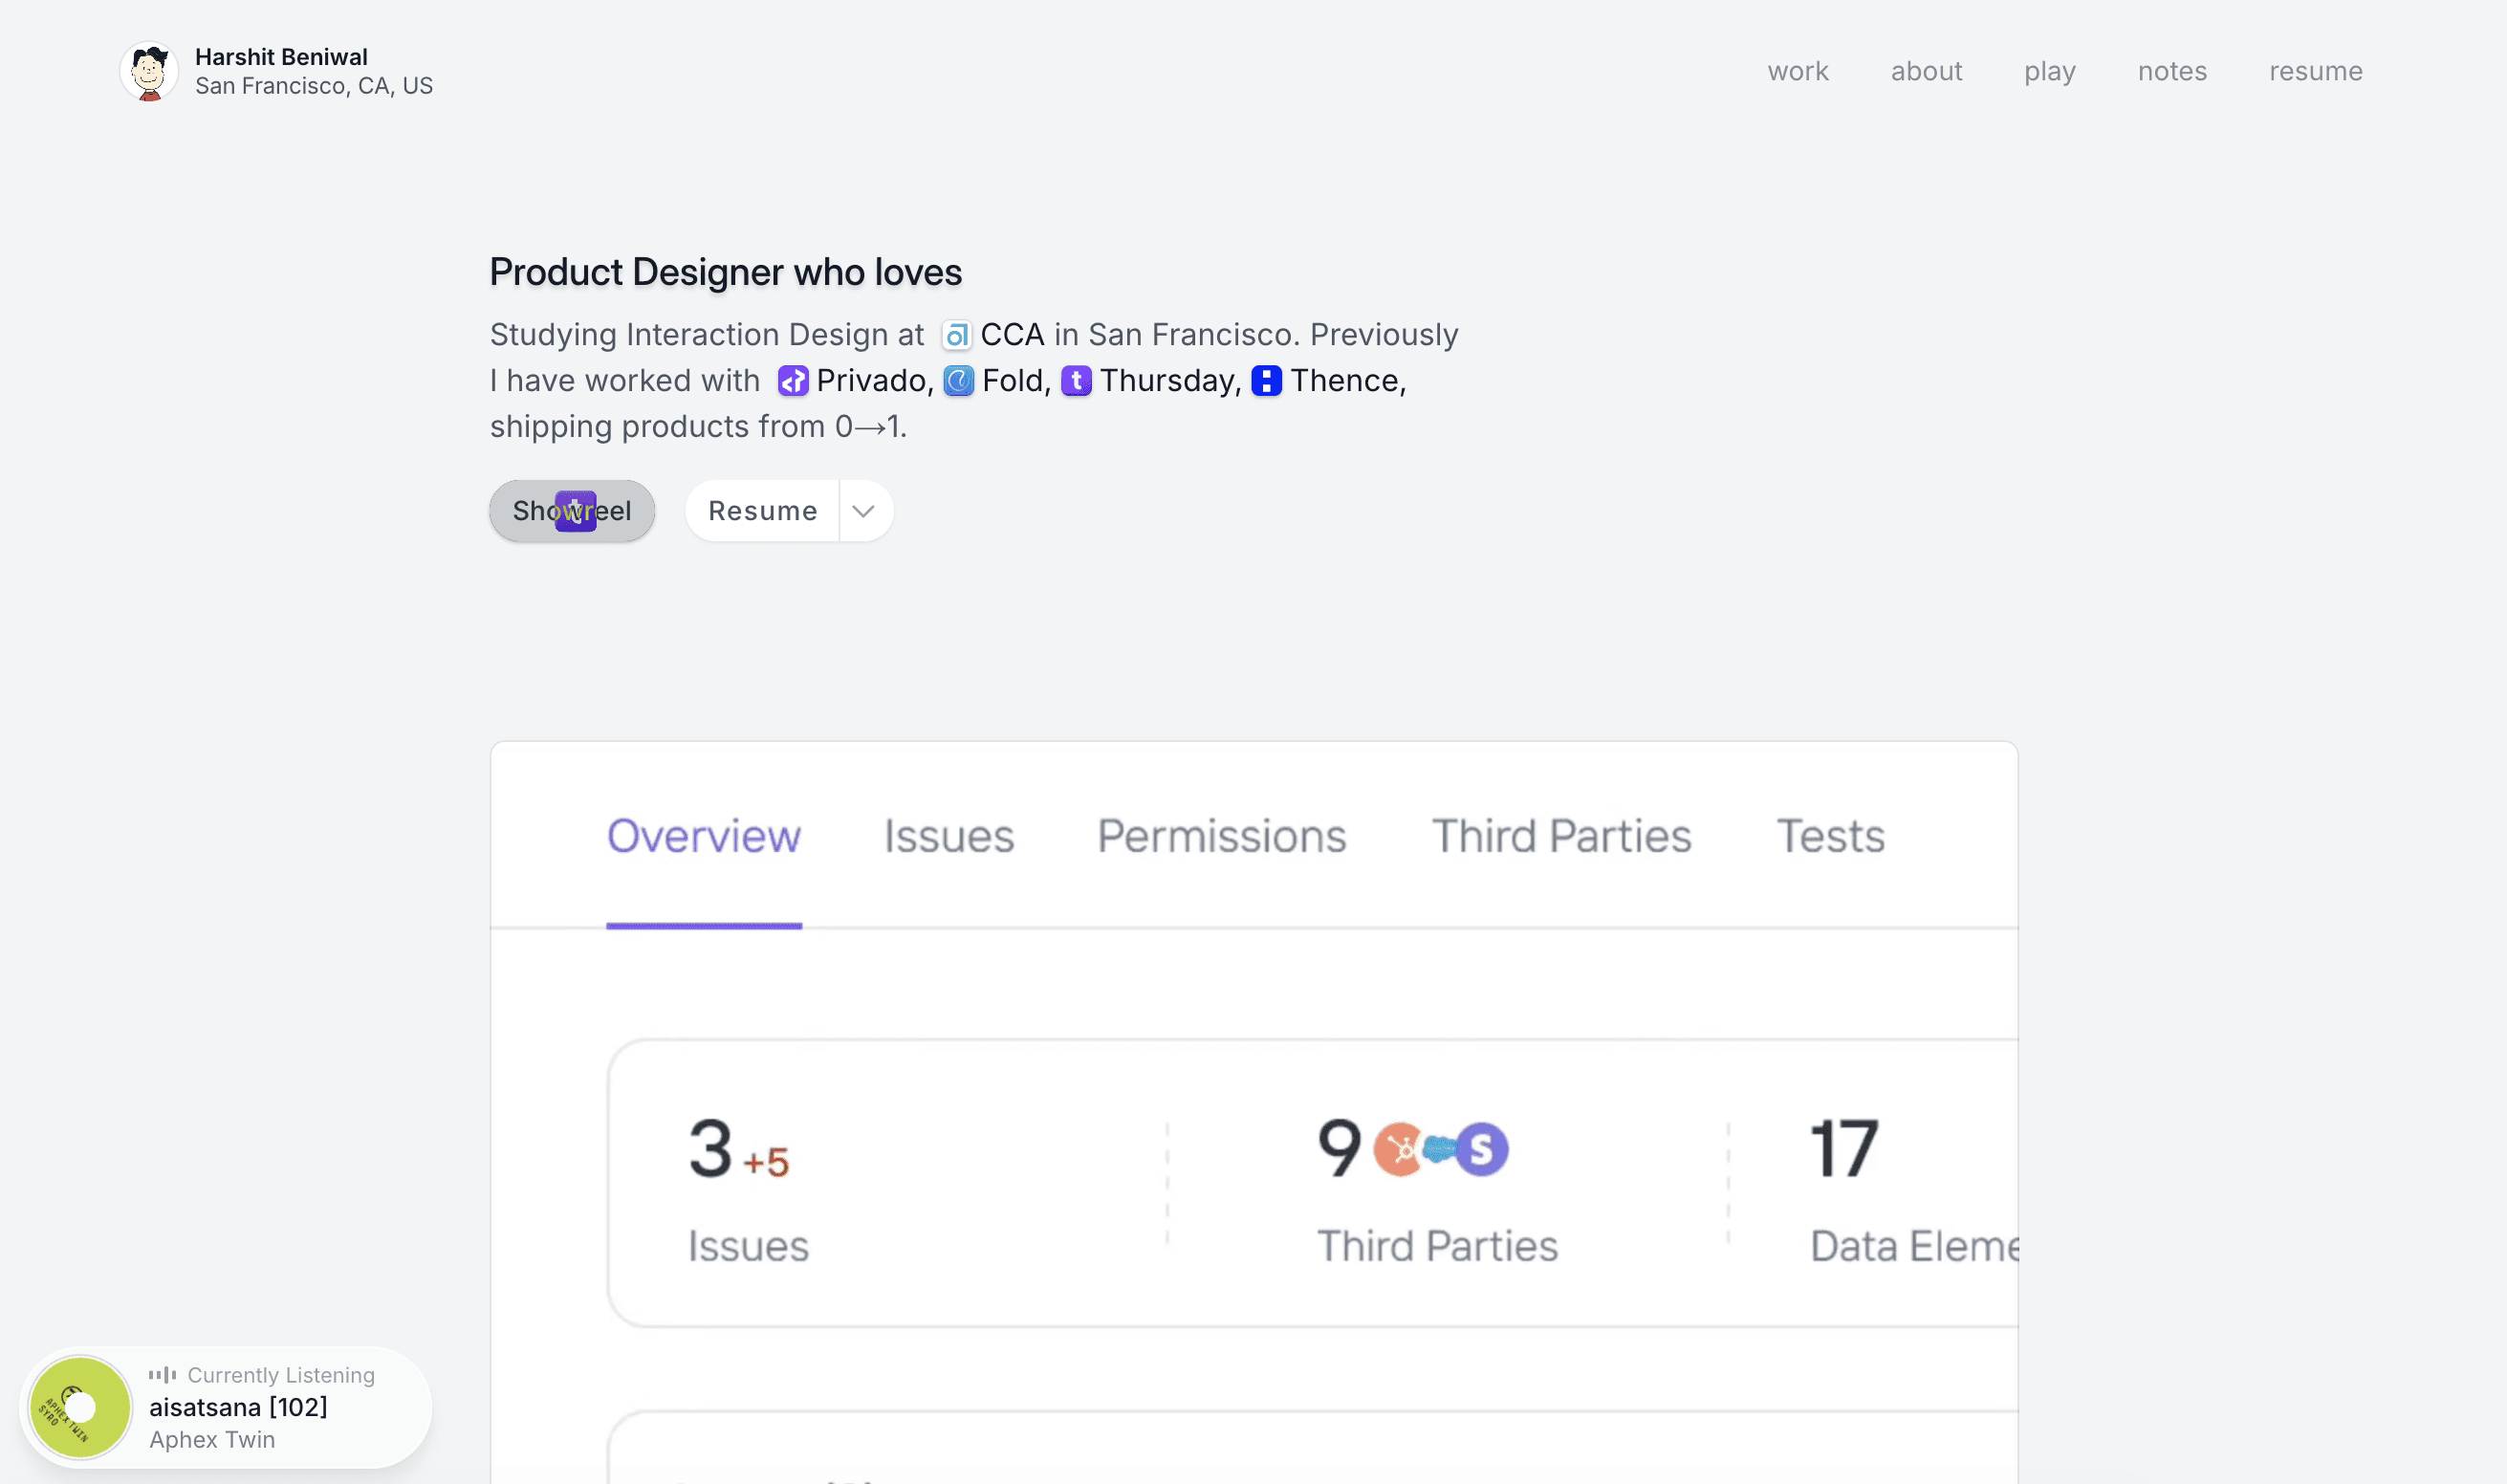The image size is (2507, 1484).
Task: Click the Thursday logo icon
Action: coord(1076,381)
